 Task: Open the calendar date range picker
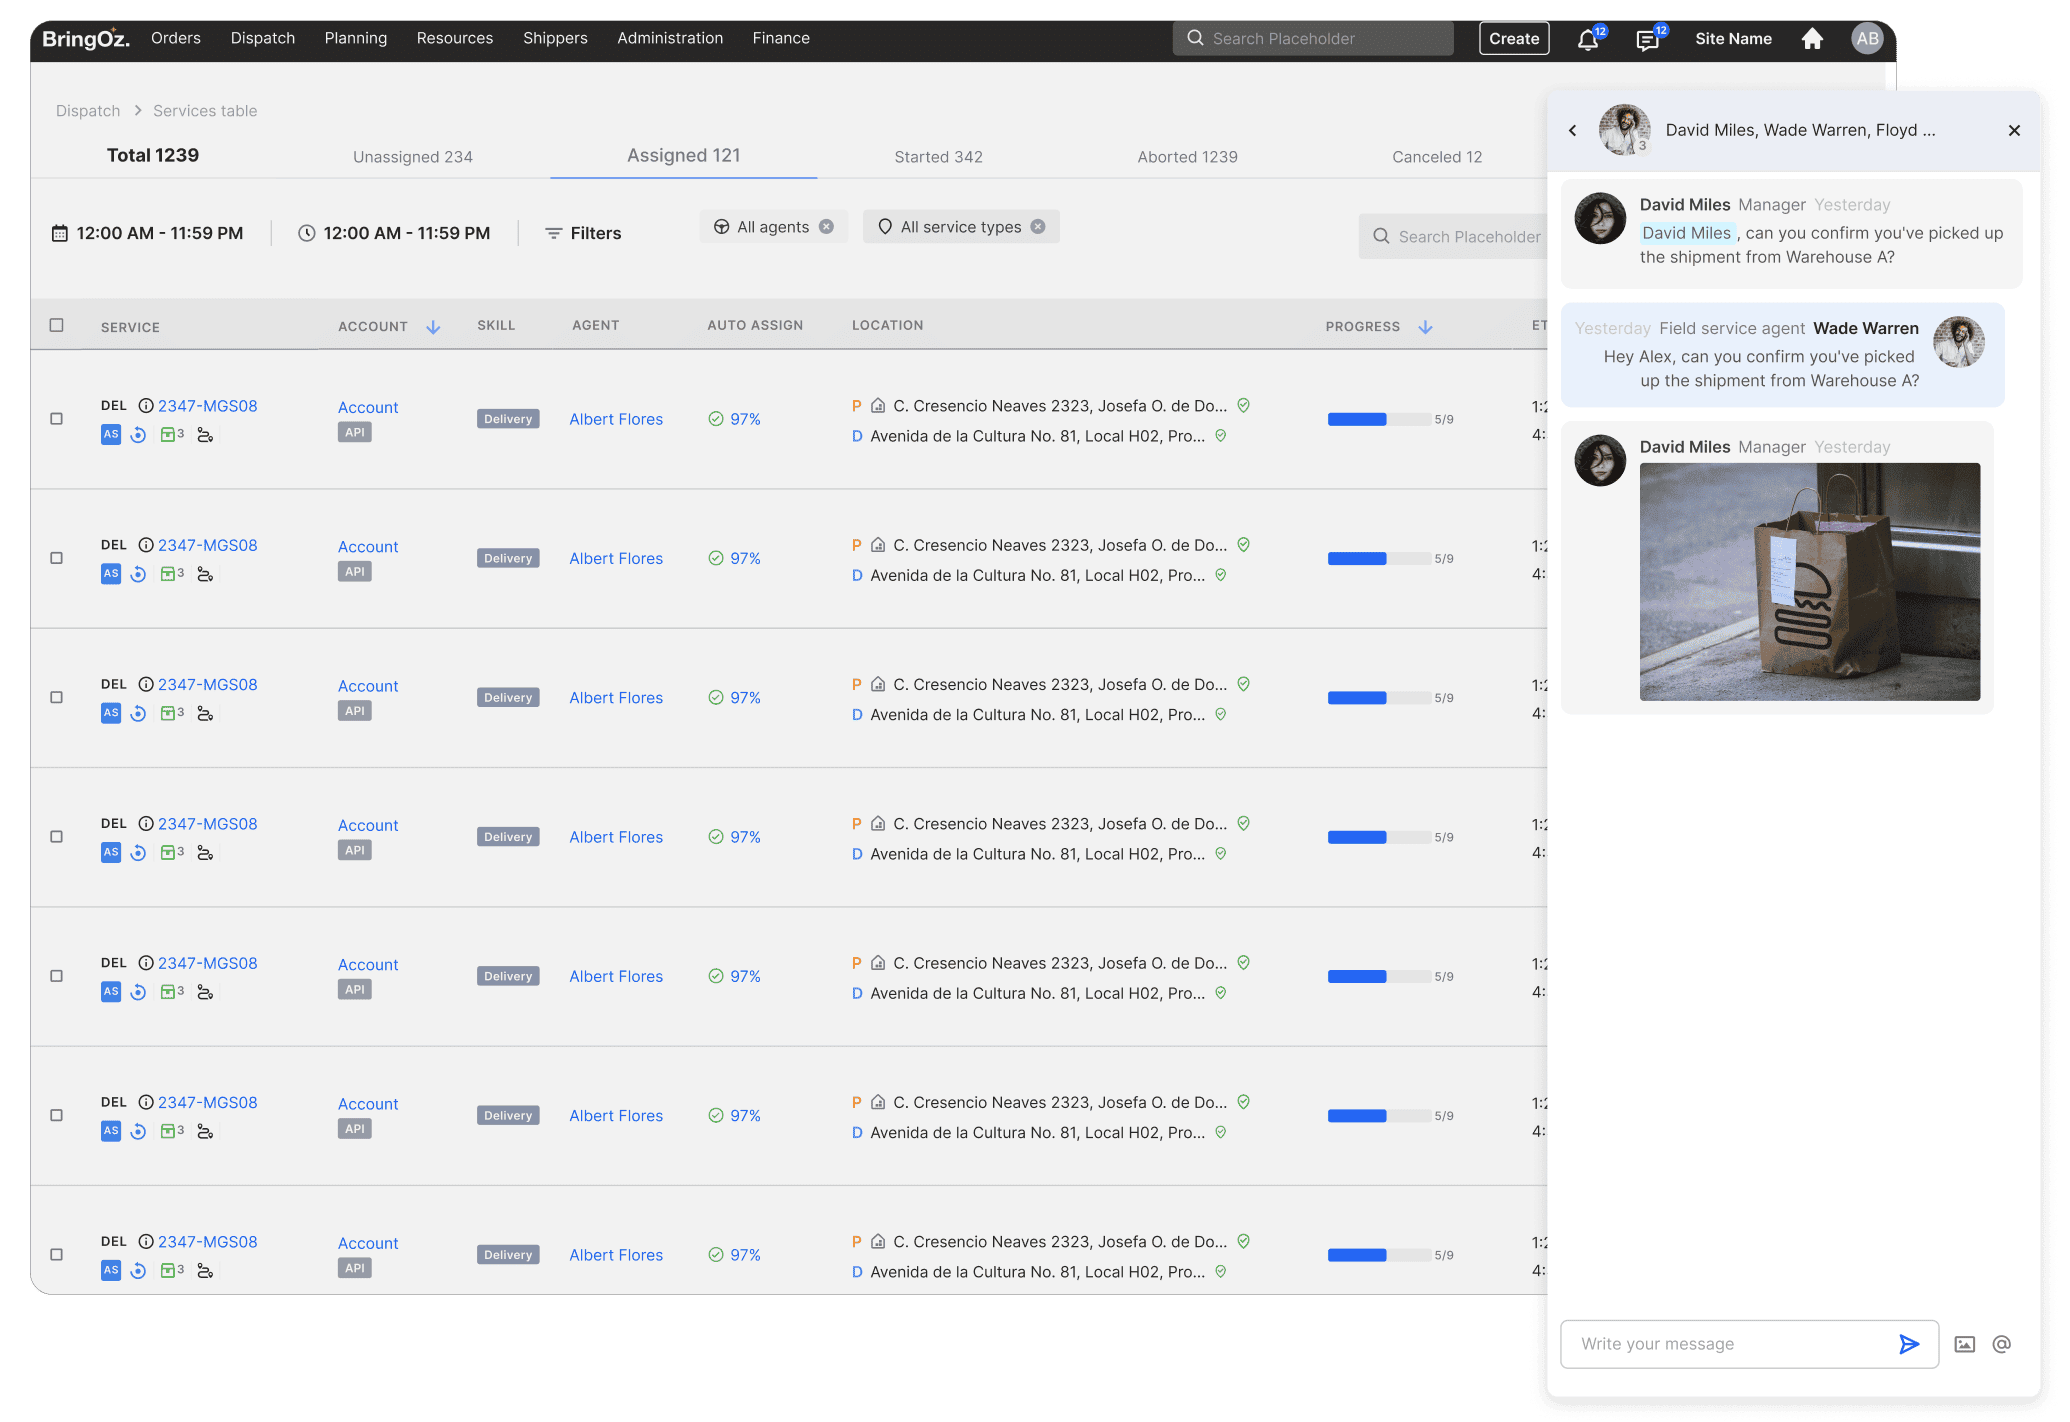(x=147, y=233)
